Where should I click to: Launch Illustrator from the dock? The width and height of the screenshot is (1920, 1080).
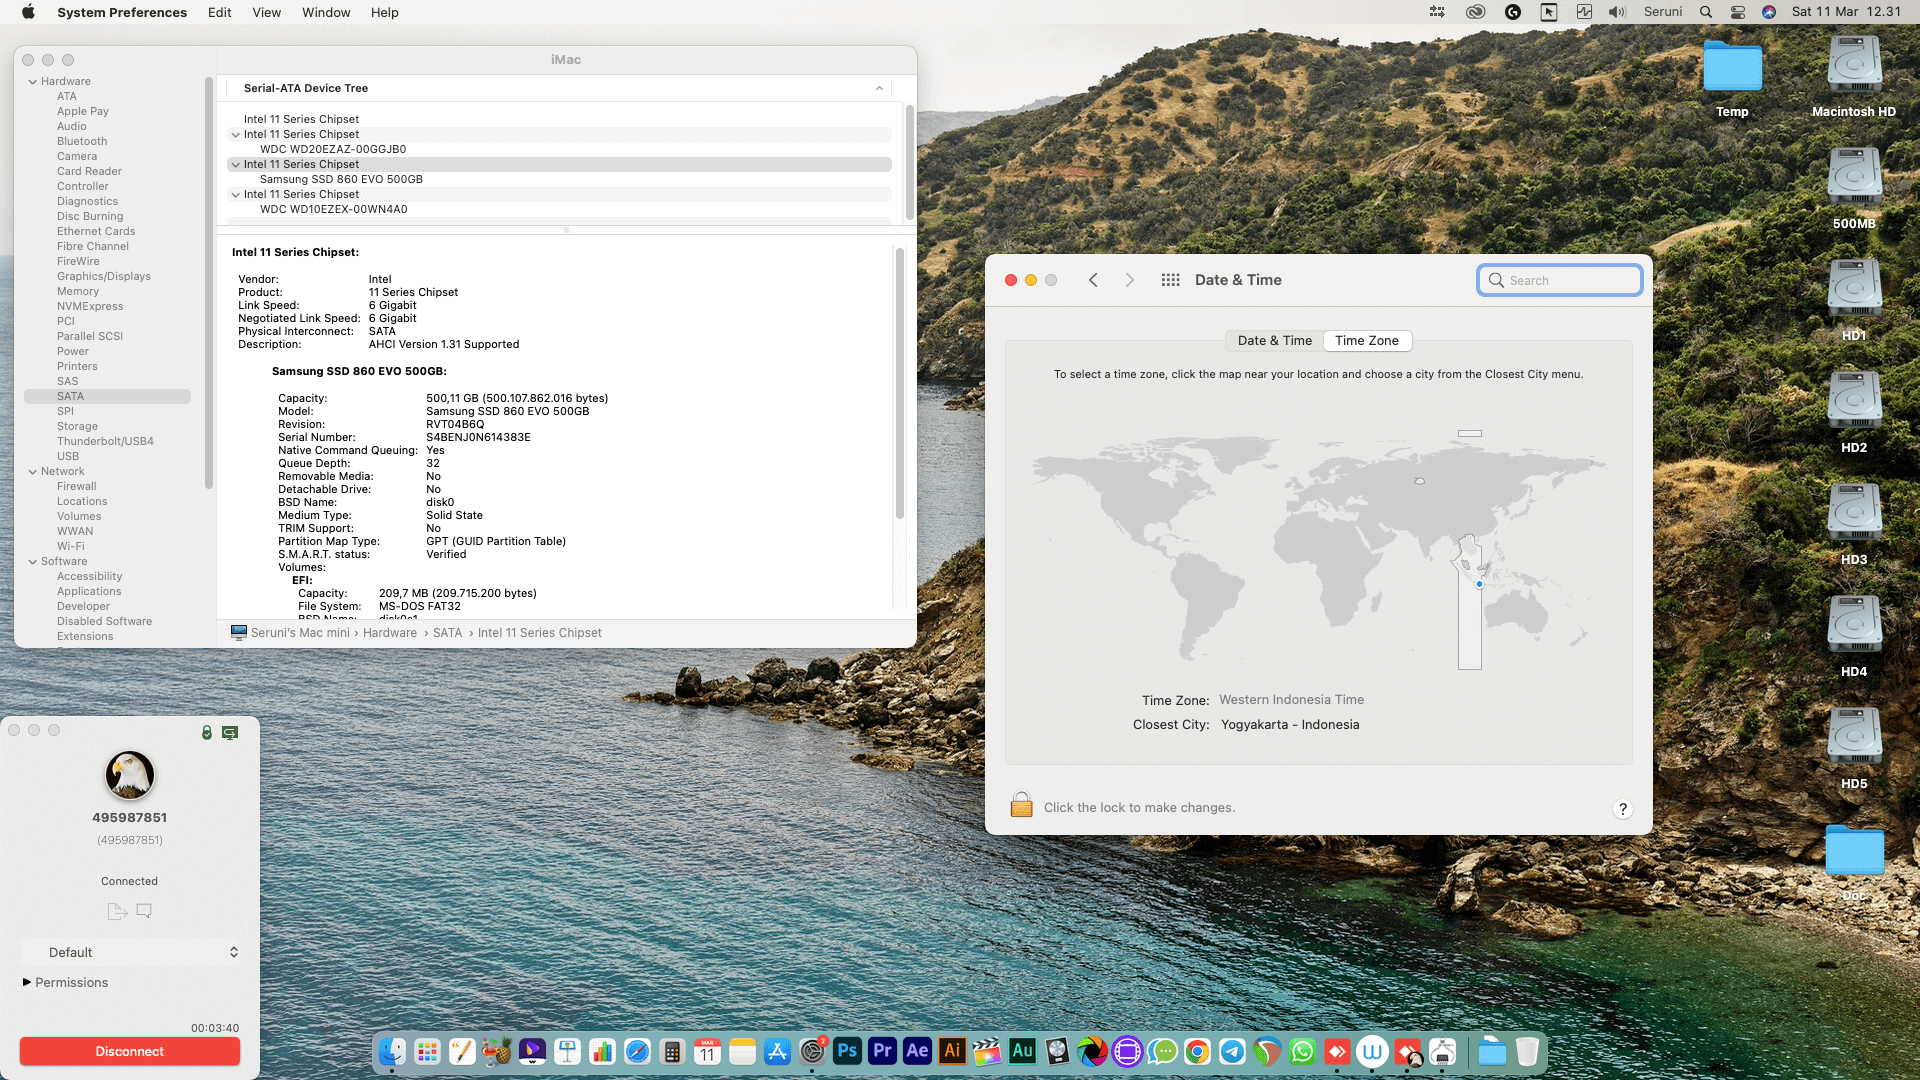(x=952, y=1051)
